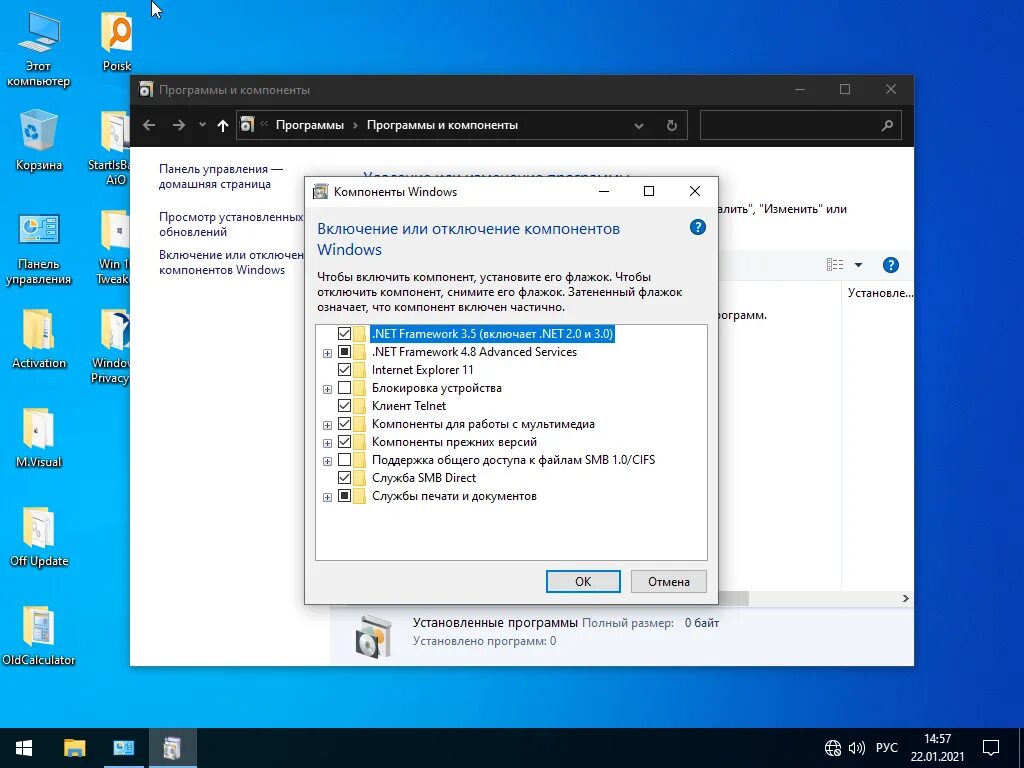Image resolution: width=1024 pixels, height=768 pixels.
Task: Select the Poisk desktop folder icon
Action: 117,42
